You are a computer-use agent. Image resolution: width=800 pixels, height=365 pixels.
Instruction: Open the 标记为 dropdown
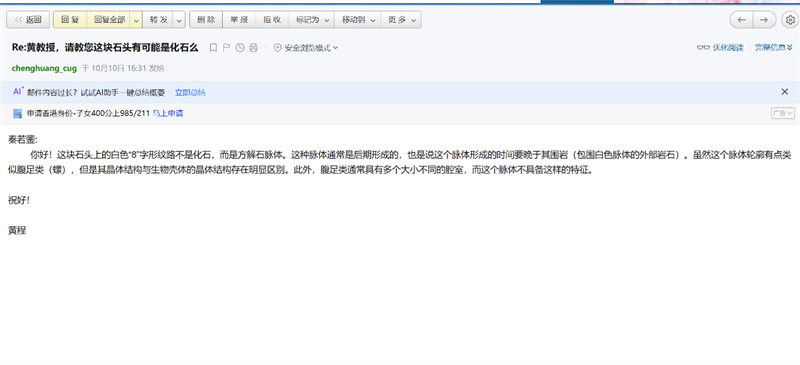pyautogui.click(x=311, y=20)
